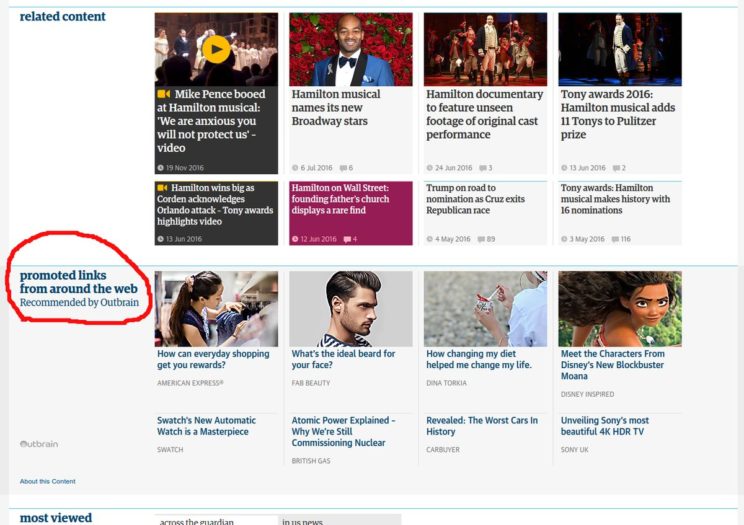744x525 pixels.
Task: Click comment icon on Broadway stars article
Action: pos(343,168)
